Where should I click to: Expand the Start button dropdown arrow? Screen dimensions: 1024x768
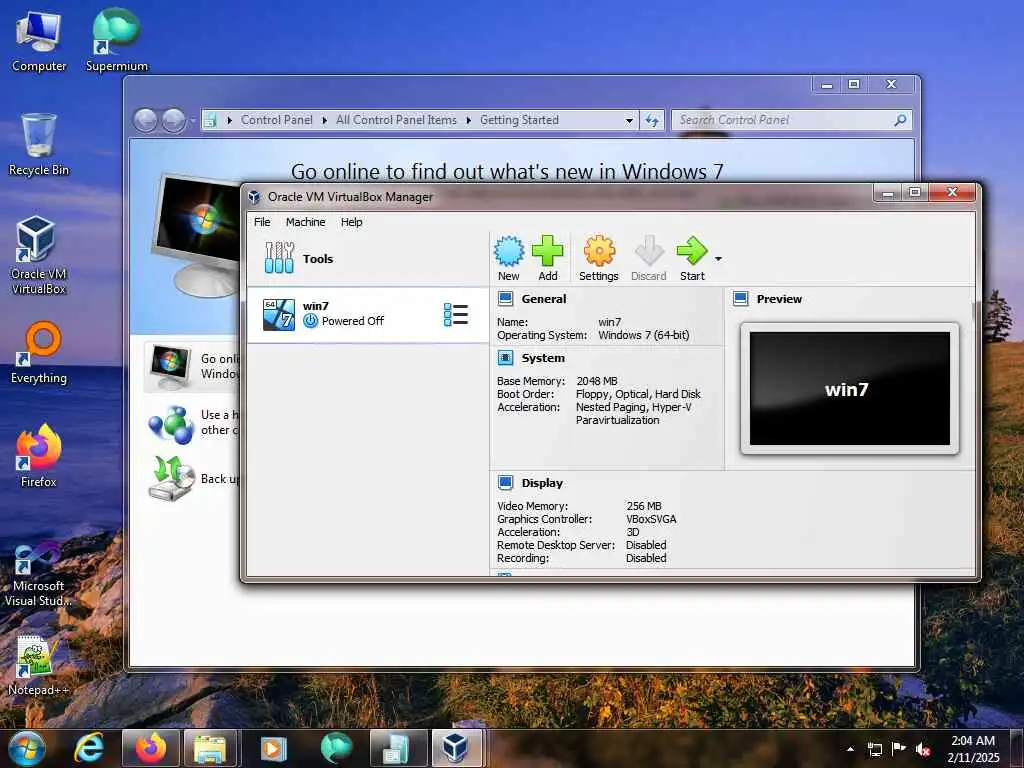pyautogui.click(x=718, y=259)
